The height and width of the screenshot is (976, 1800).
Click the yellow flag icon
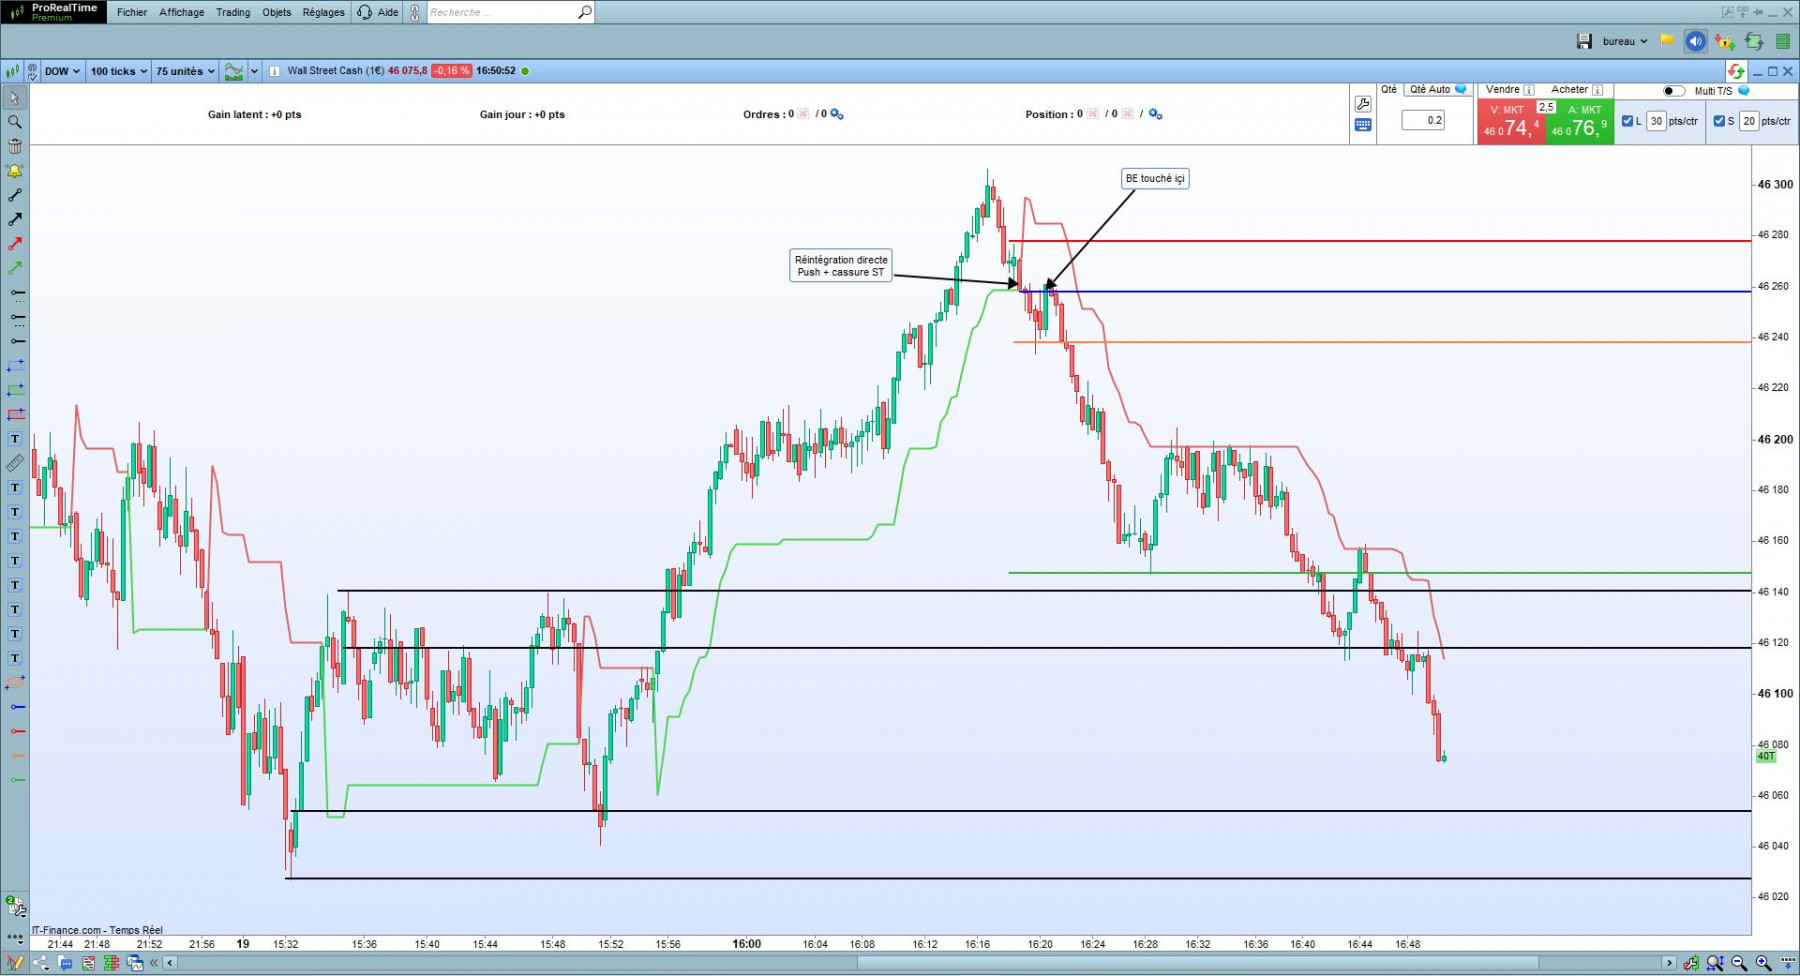(x=1667, y=41)
